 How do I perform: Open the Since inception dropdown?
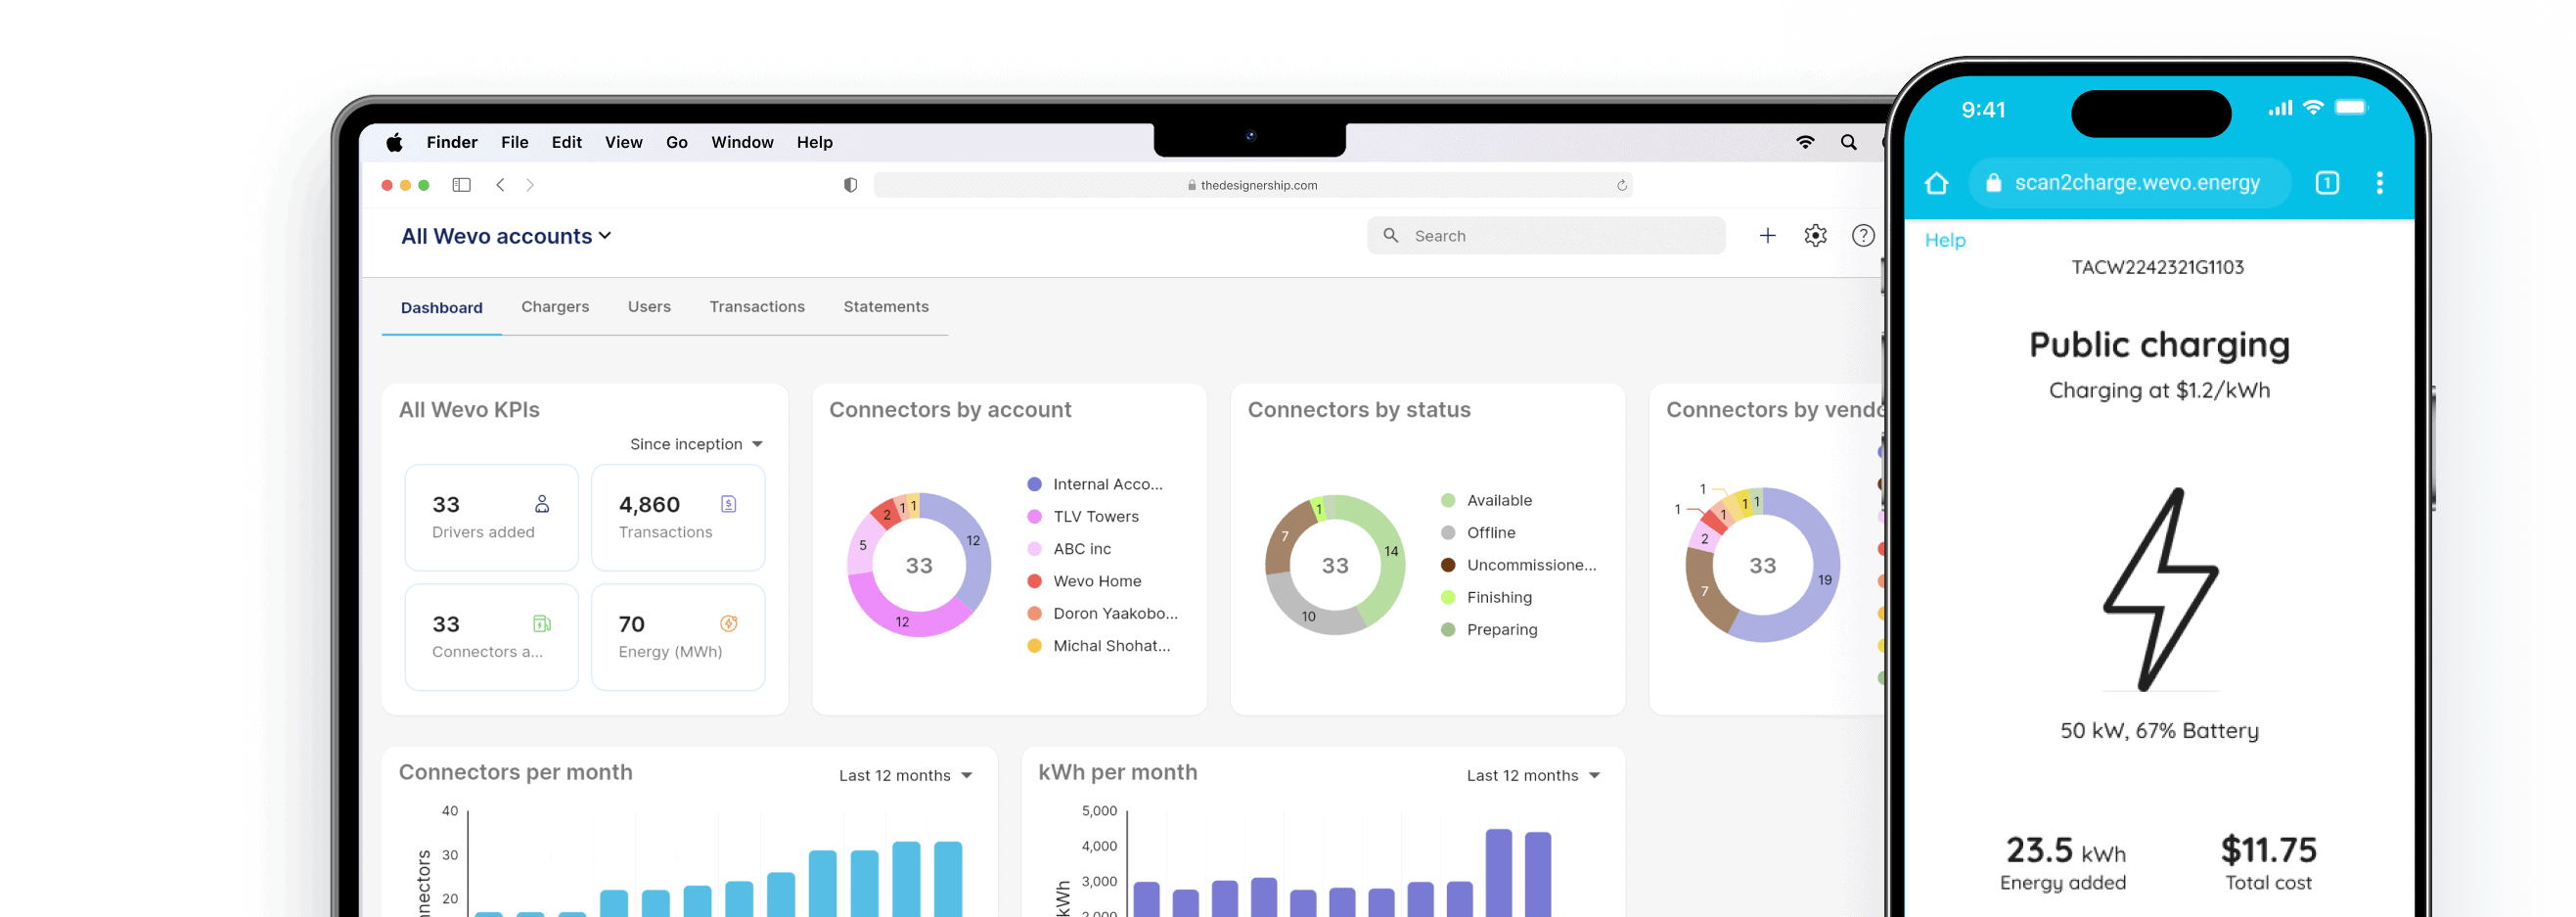click(696, 444)
